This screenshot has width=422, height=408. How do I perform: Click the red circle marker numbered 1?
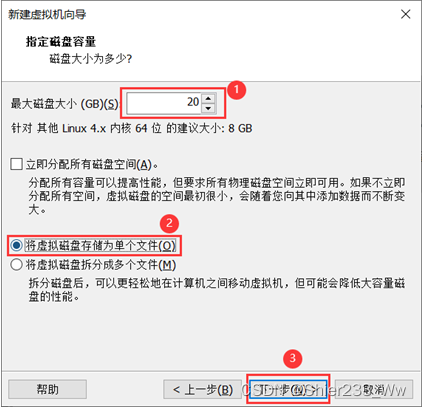[237, 90]
